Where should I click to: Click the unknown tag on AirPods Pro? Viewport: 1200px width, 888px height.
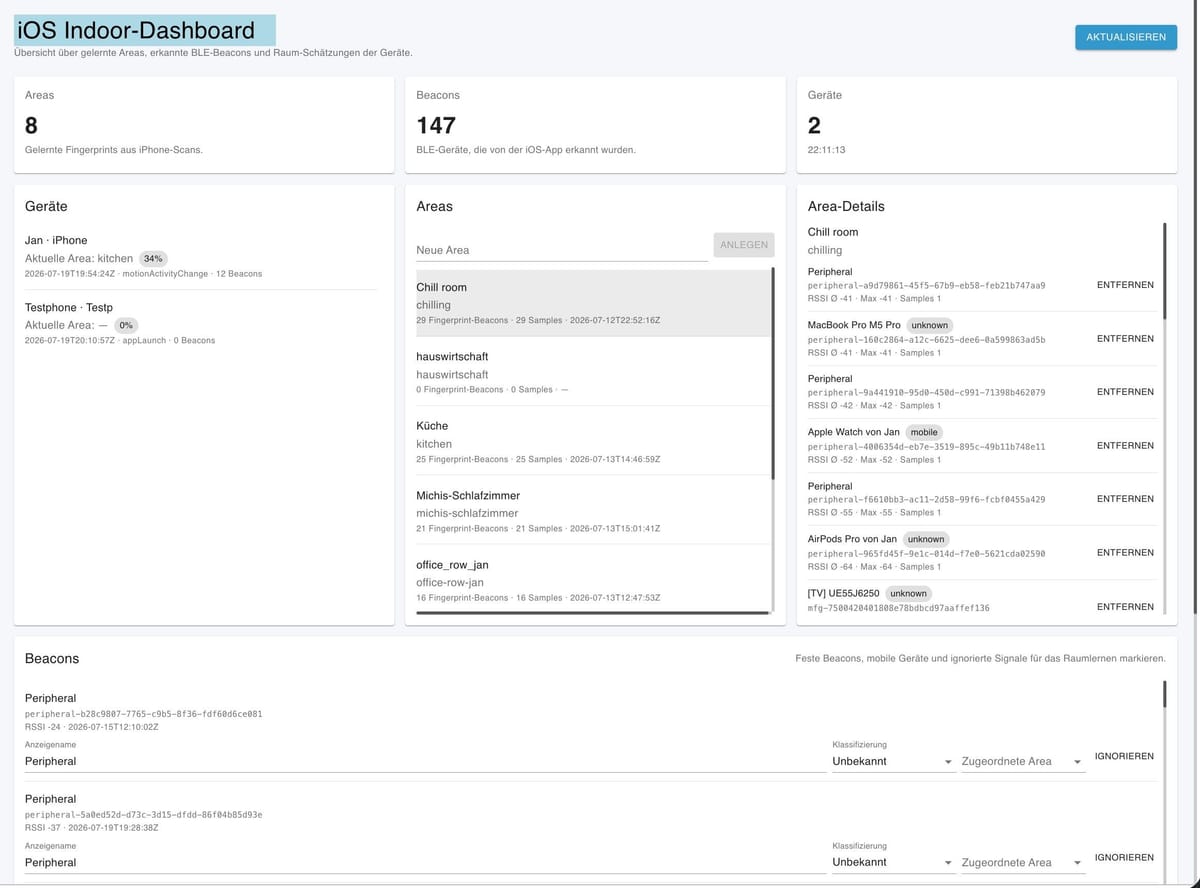(925, 539)
